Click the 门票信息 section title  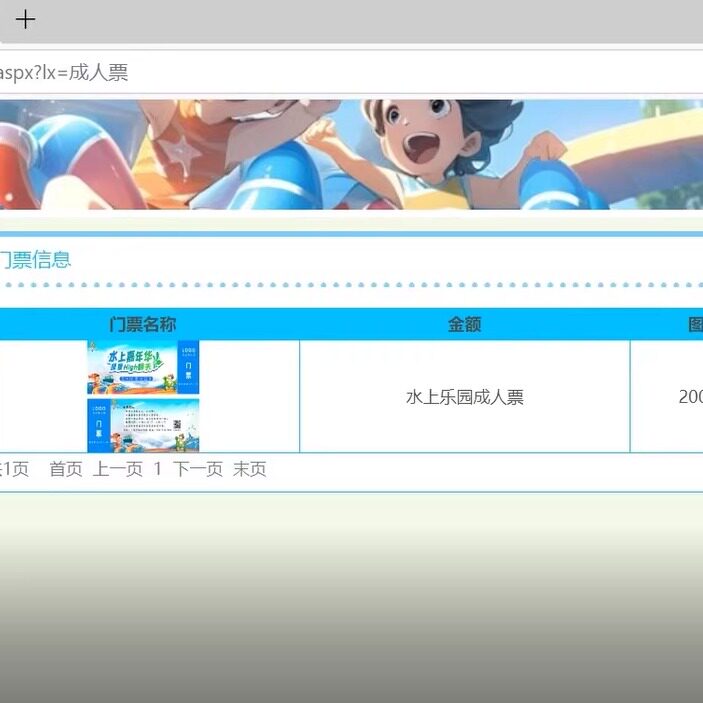(x=35, y=260)
